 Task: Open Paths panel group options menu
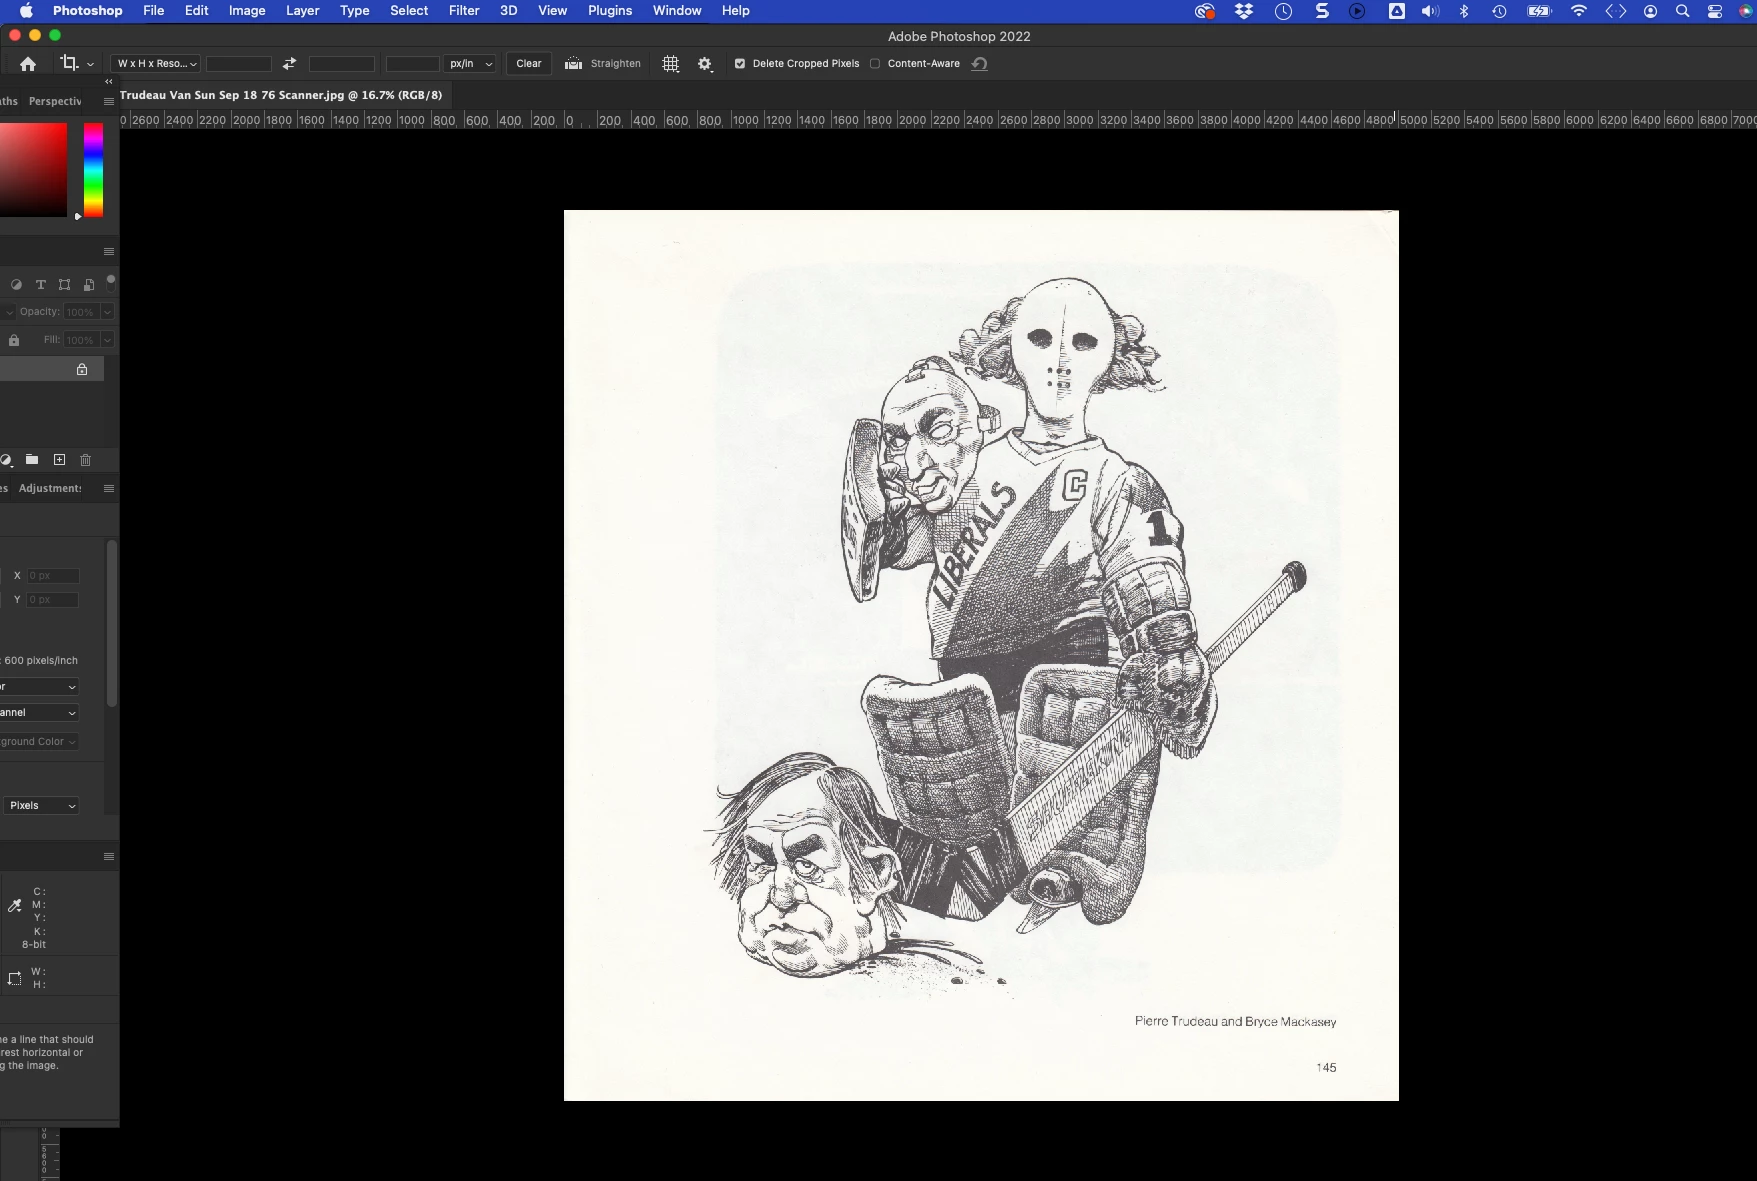pos(109,101)
